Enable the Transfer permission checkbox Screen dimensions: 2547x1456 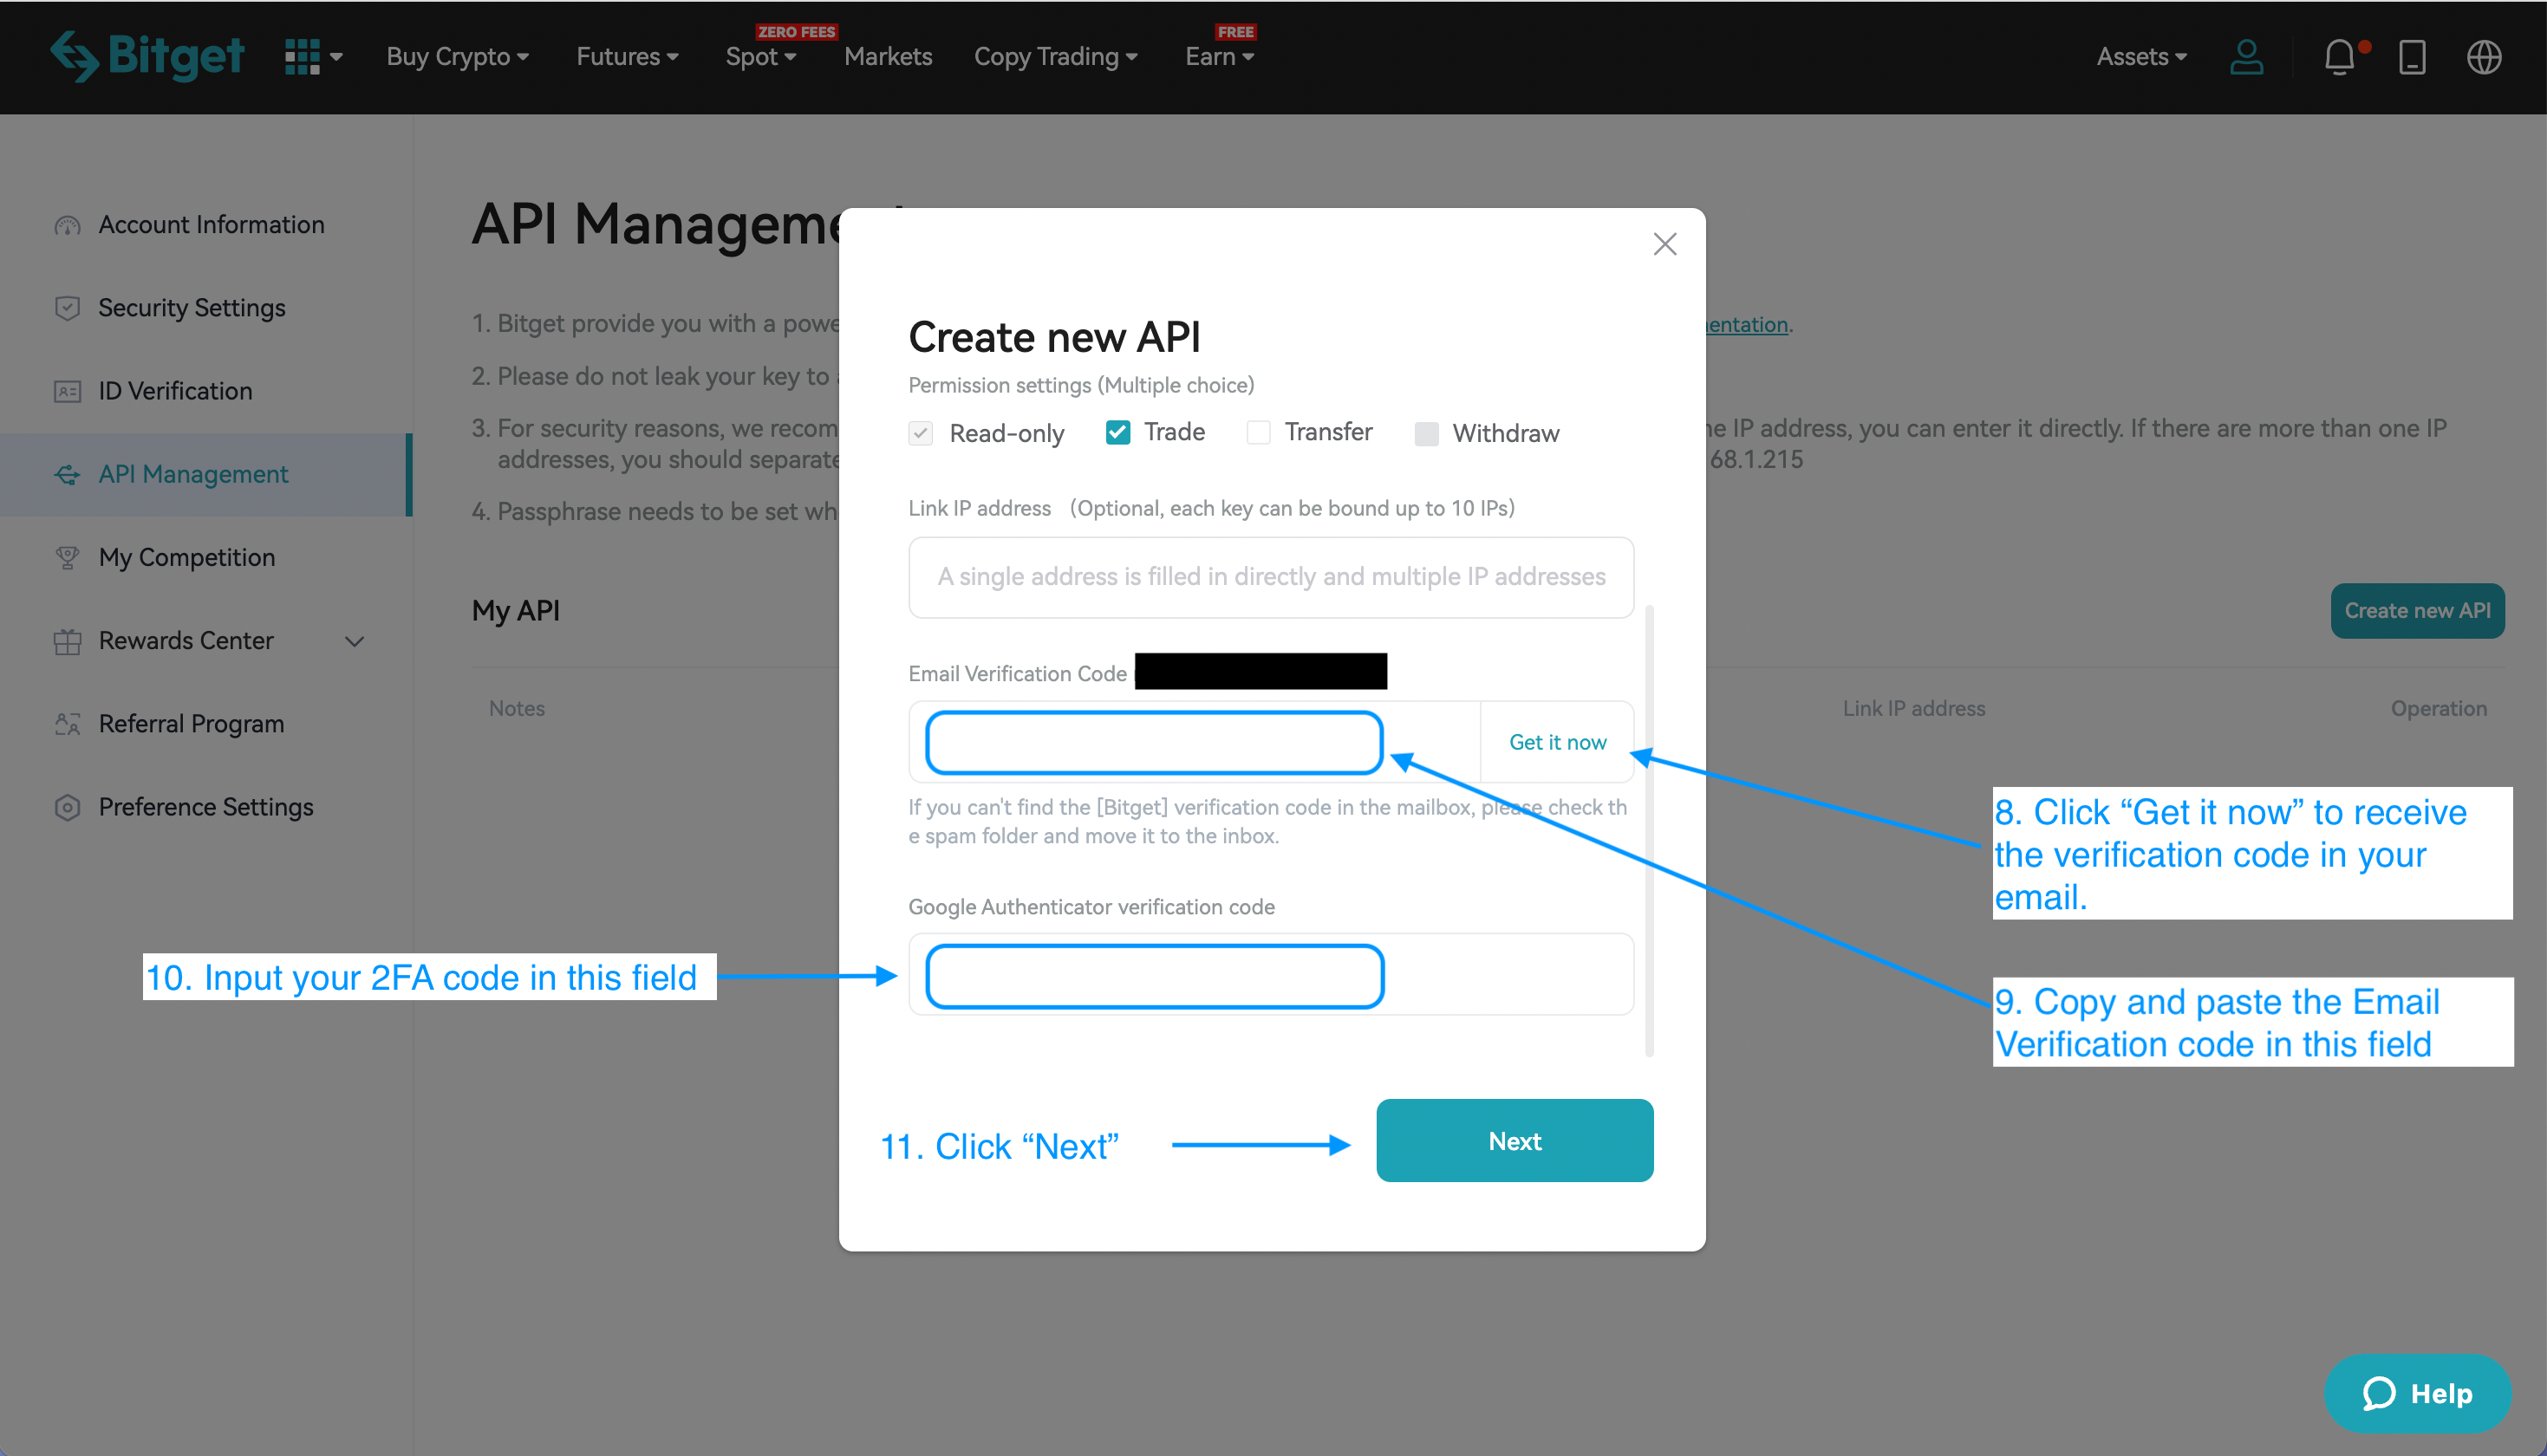point(1258,432)
